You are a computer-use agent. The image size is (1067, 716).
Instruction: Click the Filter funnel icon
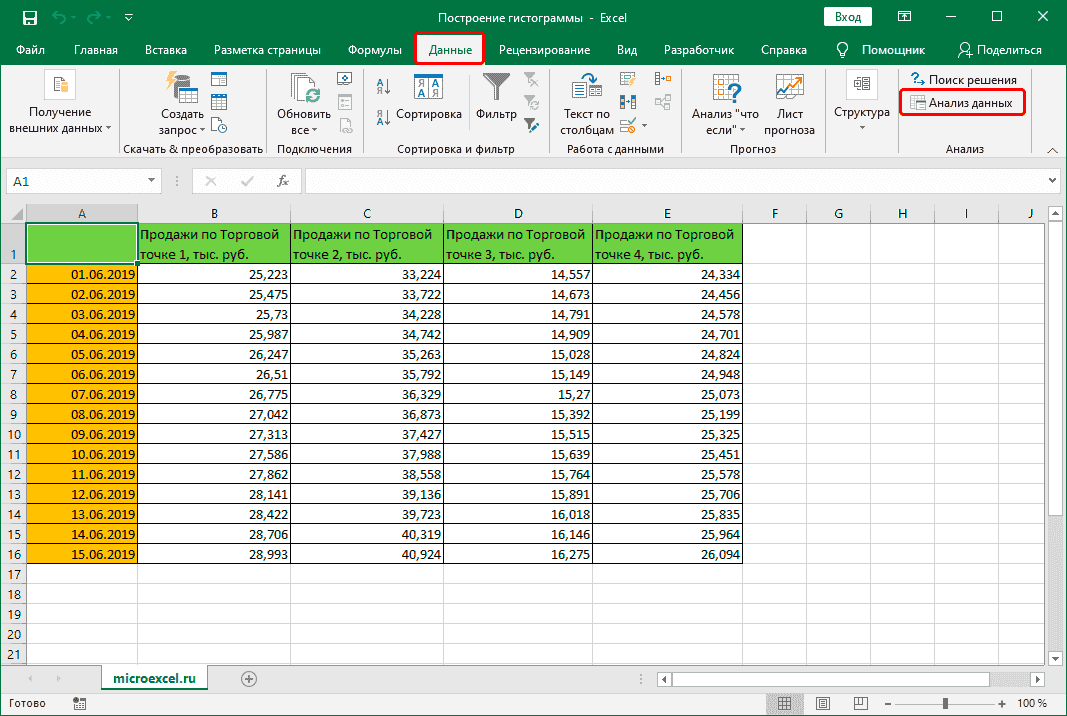click(495, 90)
